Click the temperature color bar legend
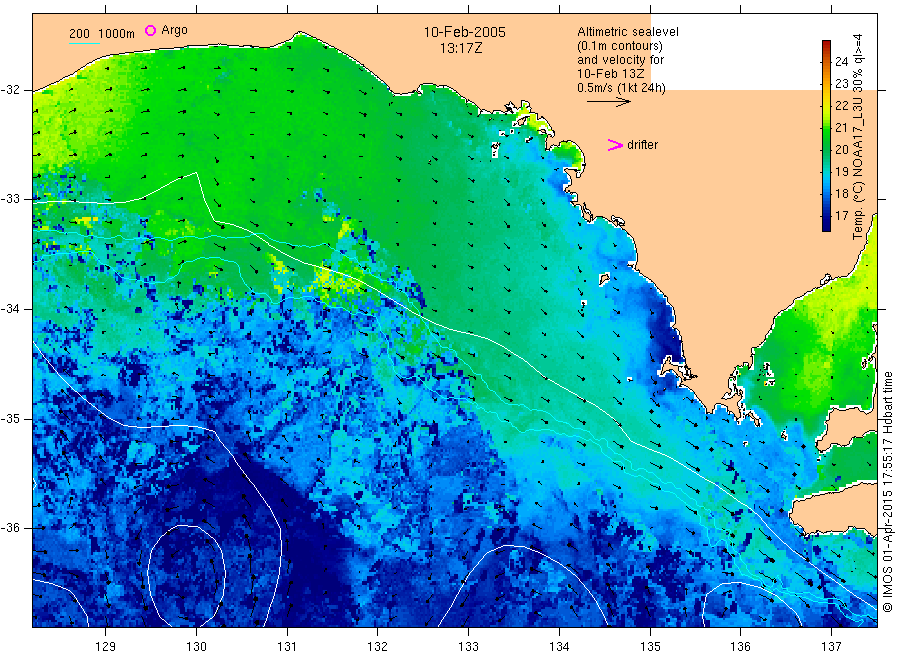Screen dimensions: 900x660 click(826, 135)
